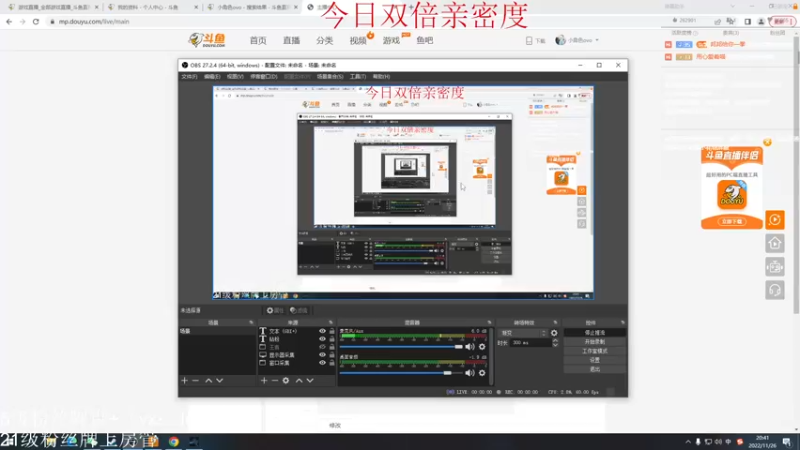800x450 pixels.
Task: Increase the transition duration with up arrow
Action: pyautogui.click(x=555, y=341)
